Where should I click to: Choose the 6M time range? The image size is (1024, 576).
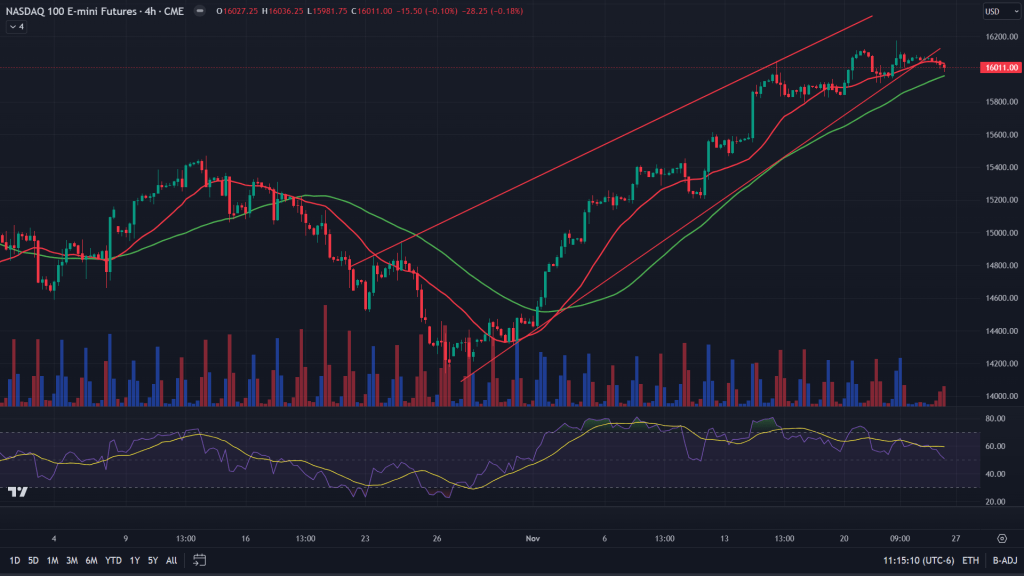[91, 560]
